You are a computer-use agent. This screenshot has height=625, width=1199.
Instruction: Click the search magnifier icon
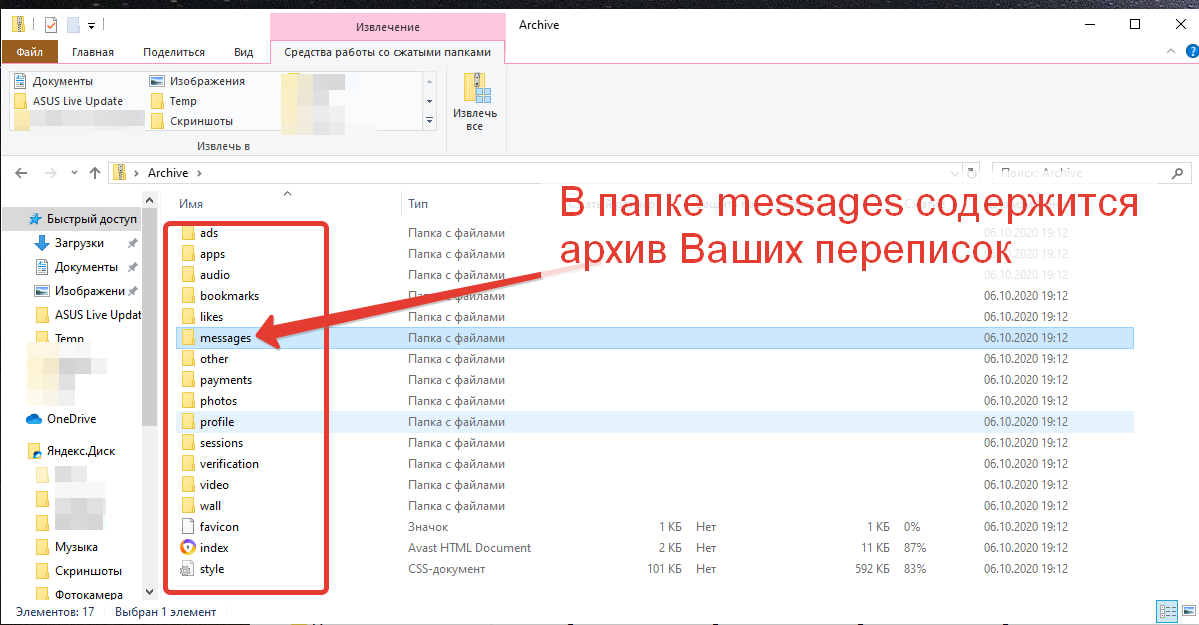pos(1177,174)
